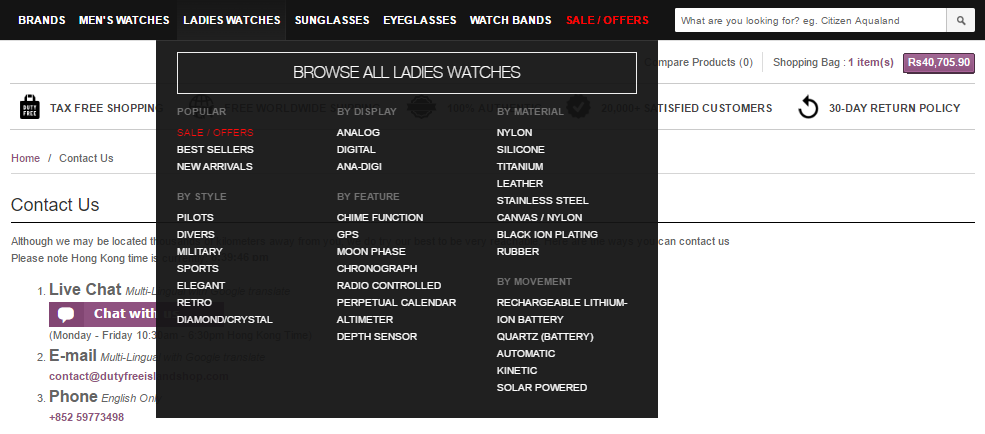Open the Divers style category
Image resolution: width=985 pixels, height=434 pixels.
point(196,234)
